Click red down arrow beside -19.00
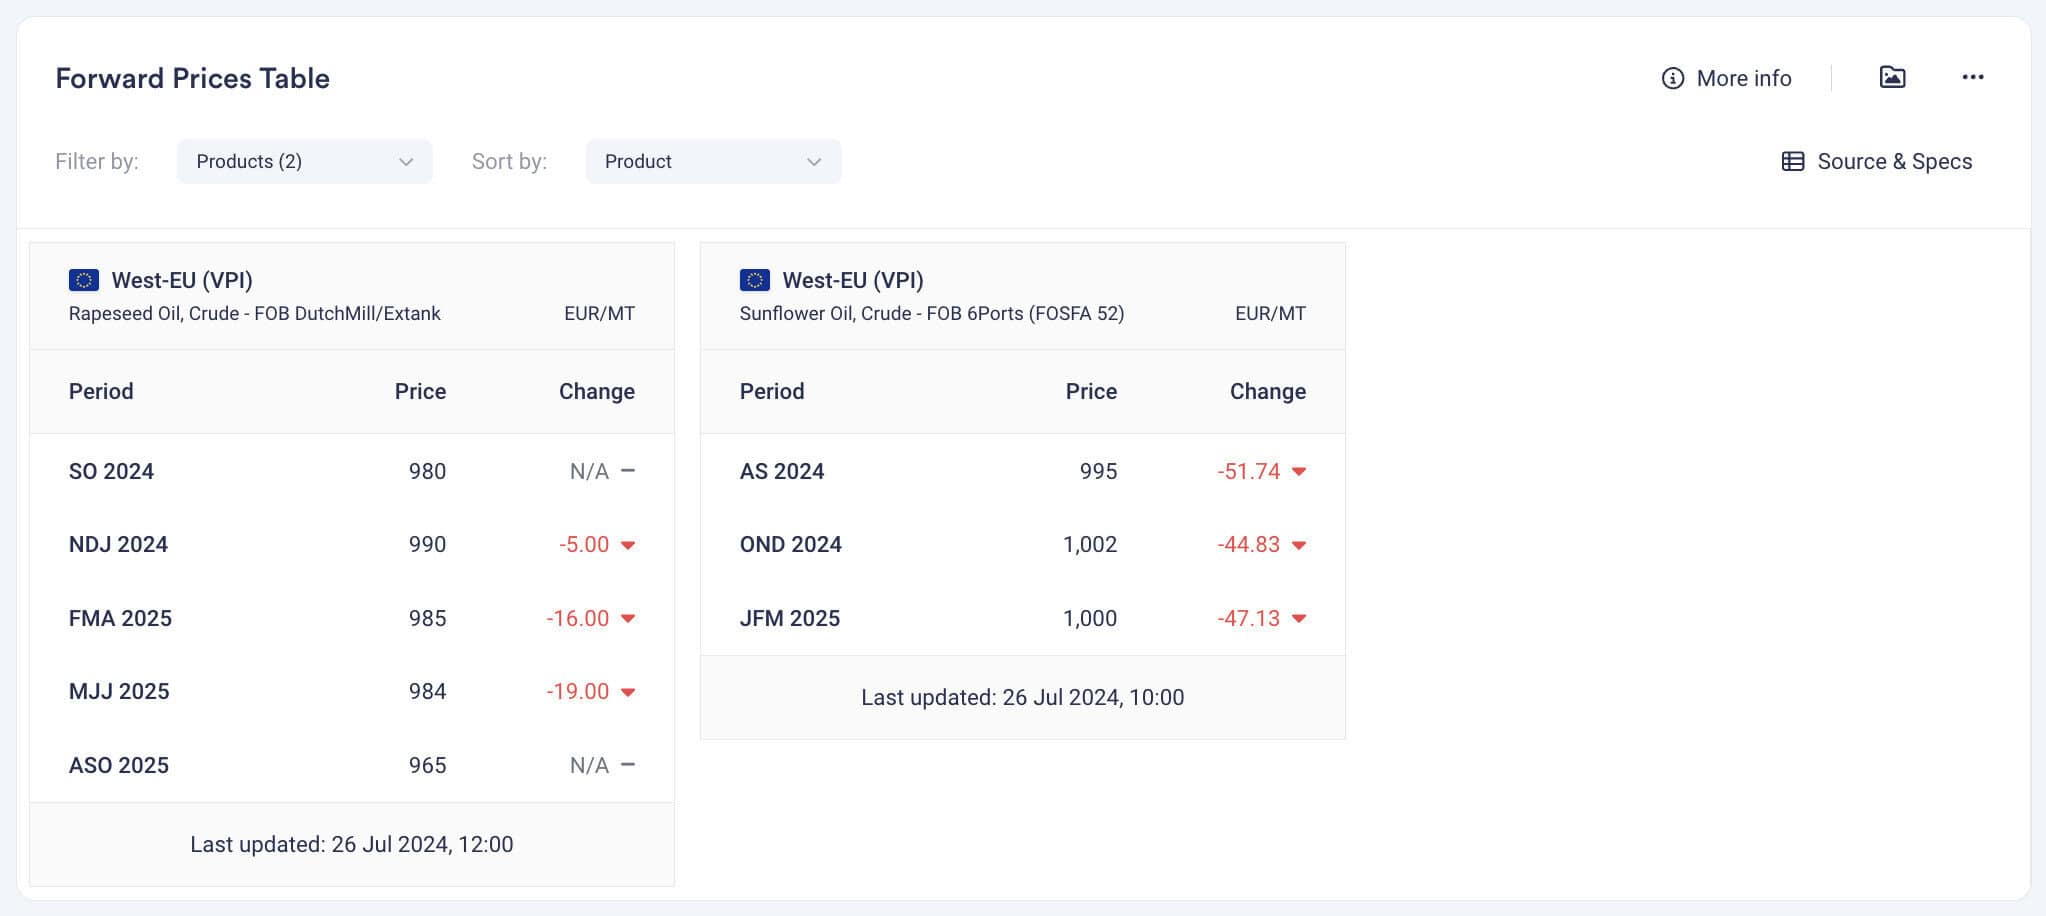2046x916 pixels. tap(627, 692)
